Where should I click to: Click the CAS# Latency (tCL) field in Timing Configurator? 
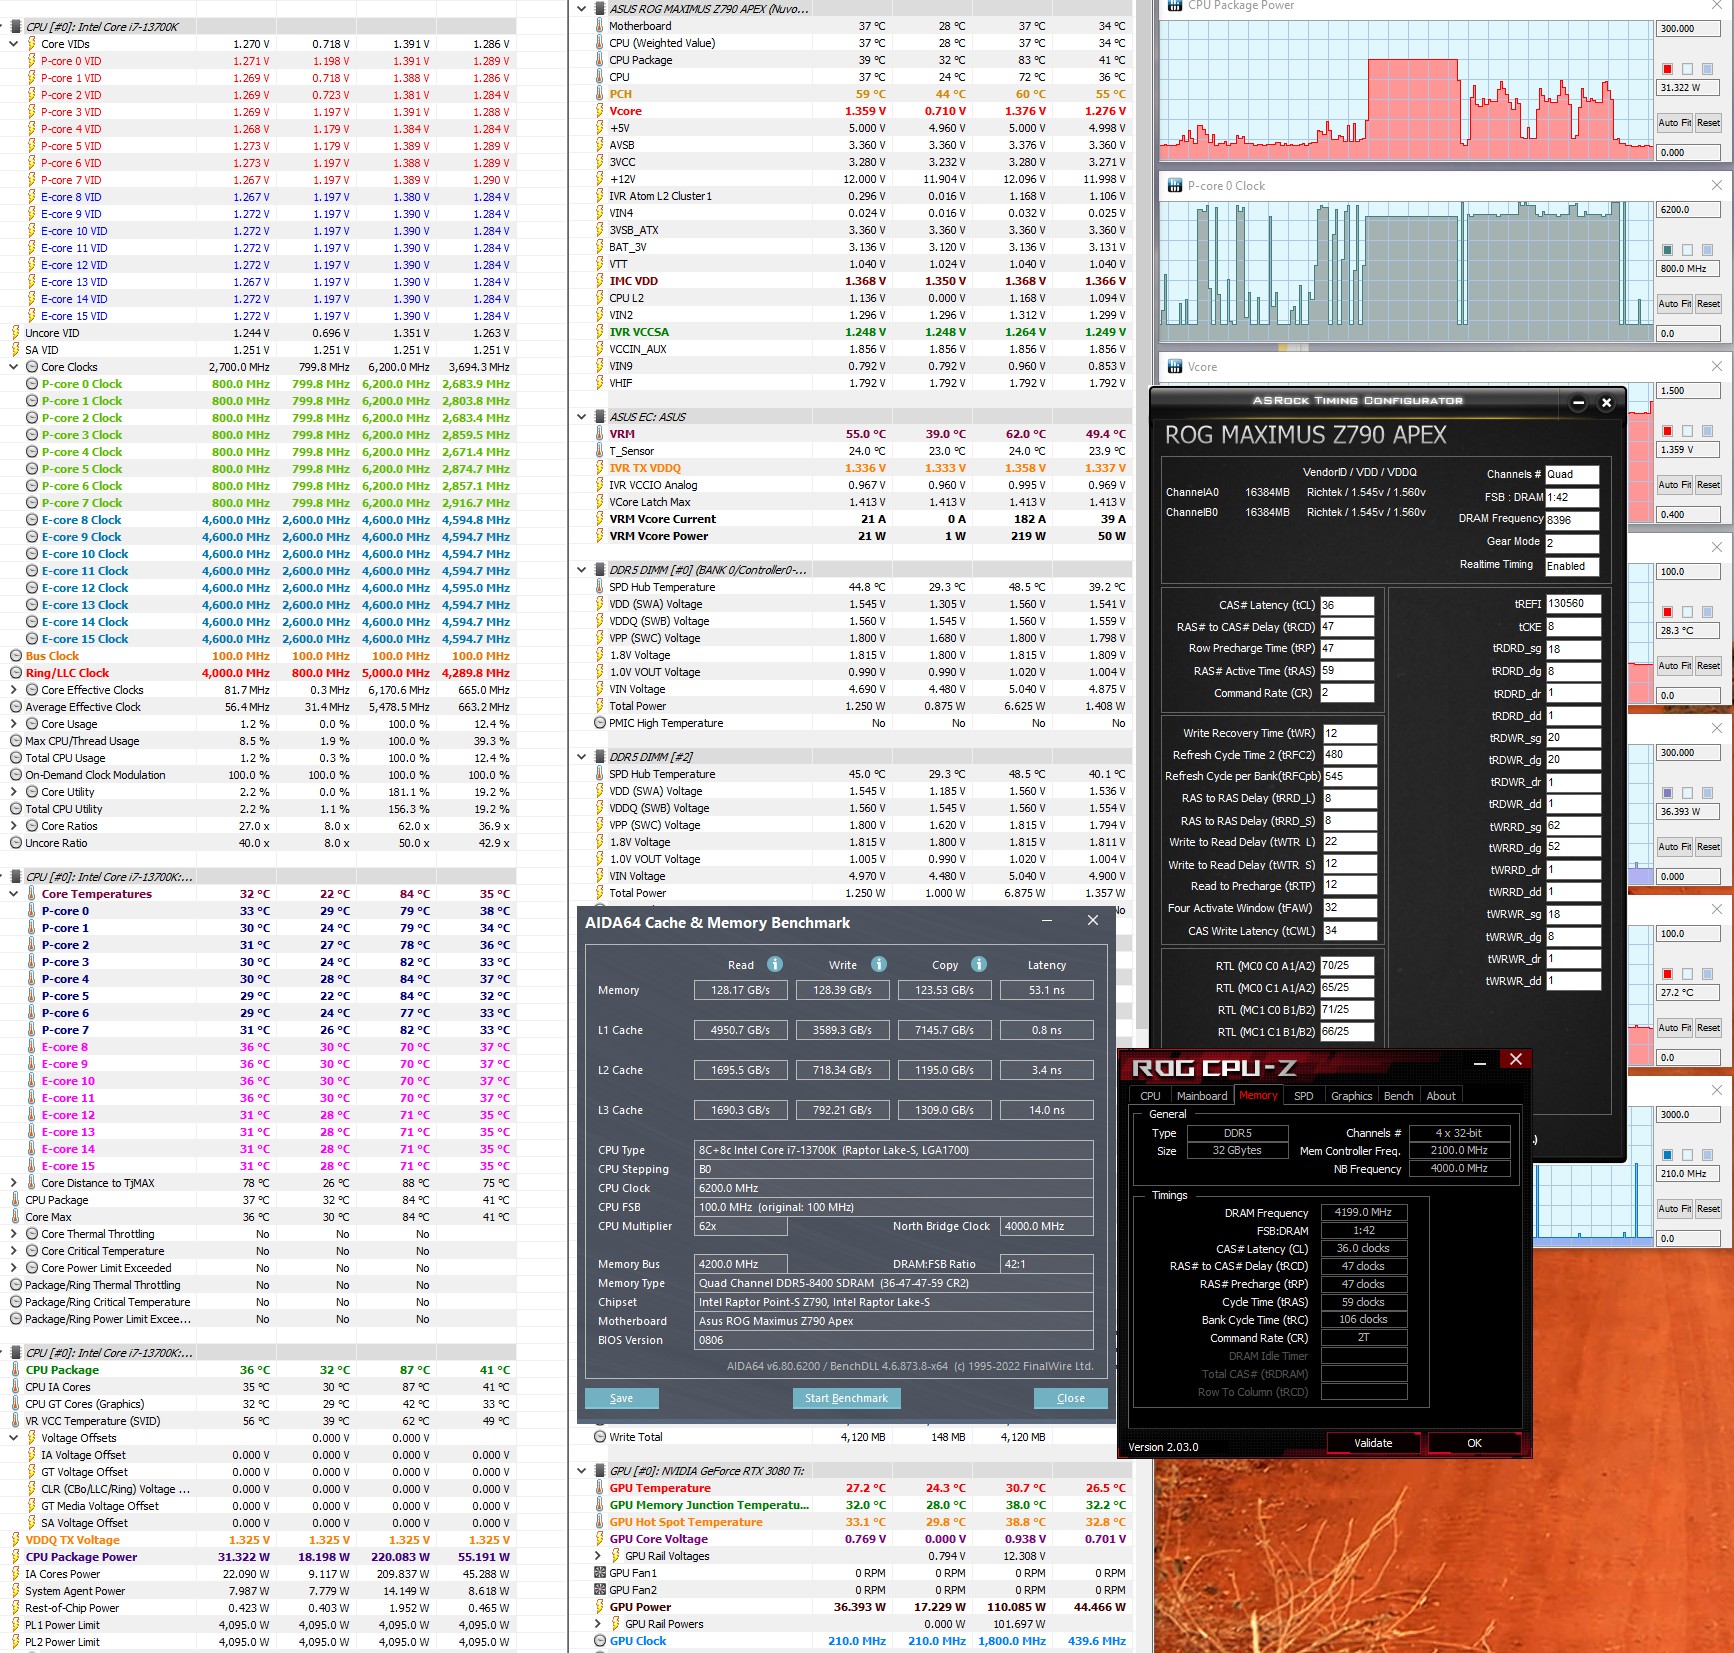click(x=1347, y=605)
